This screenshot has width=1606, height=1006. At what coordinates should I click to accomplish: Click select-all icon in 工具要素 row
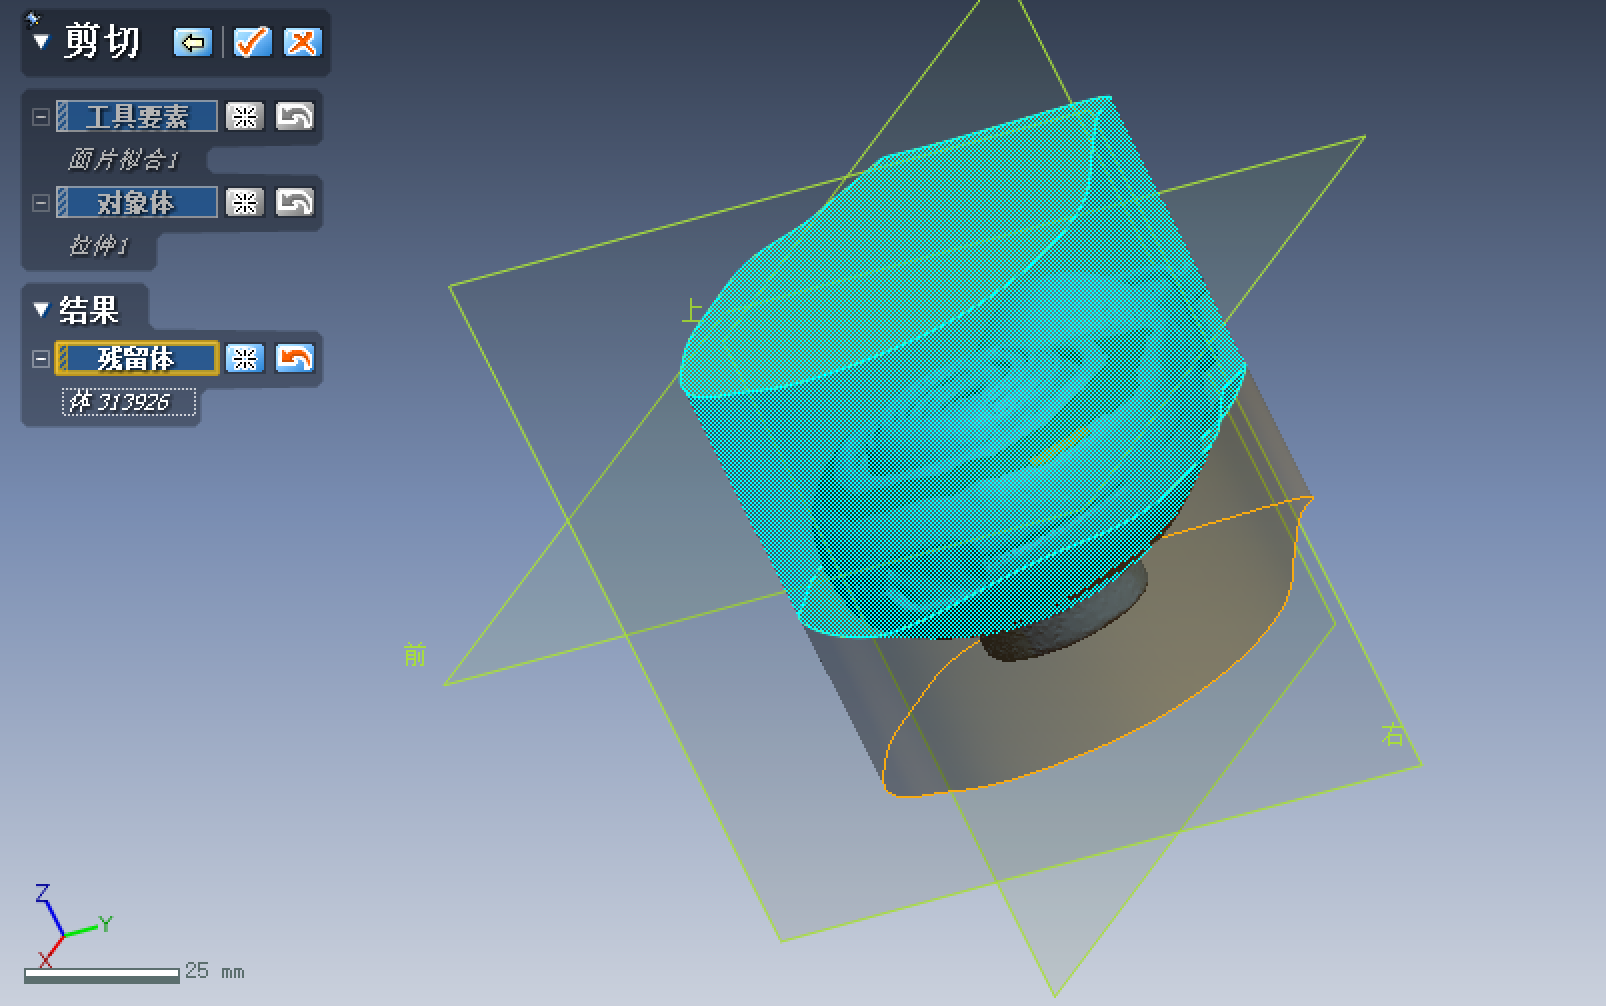[x=245, y=117]
